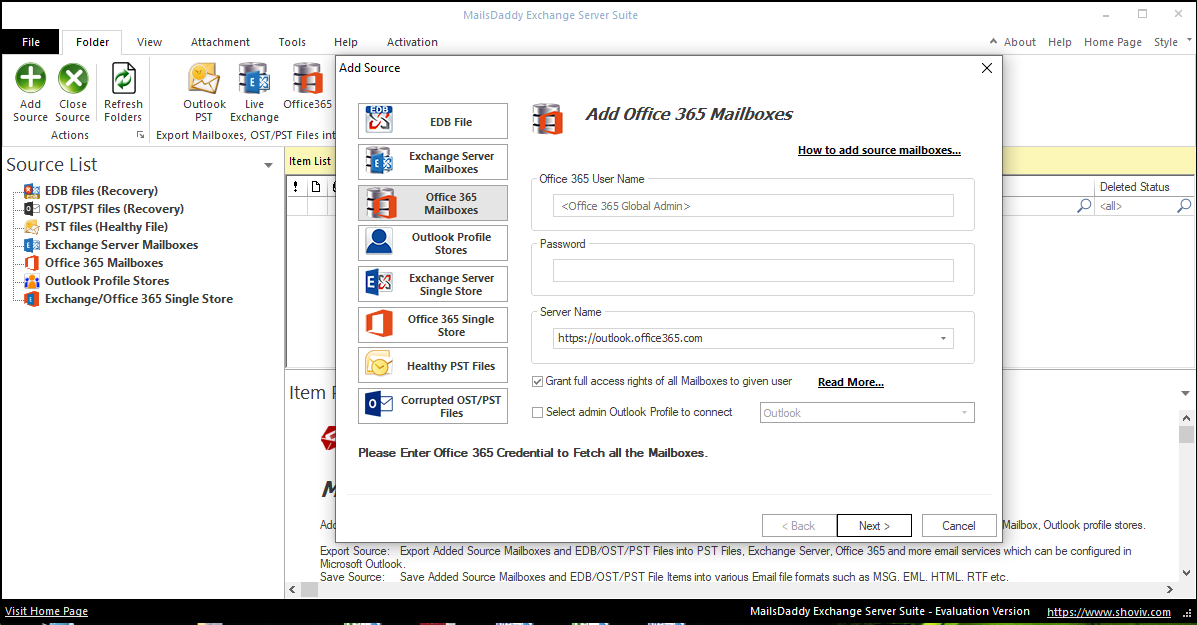Close the Add Source dialog
Image resolution: width=1197 pixels, height=625 pixels.
986,68
